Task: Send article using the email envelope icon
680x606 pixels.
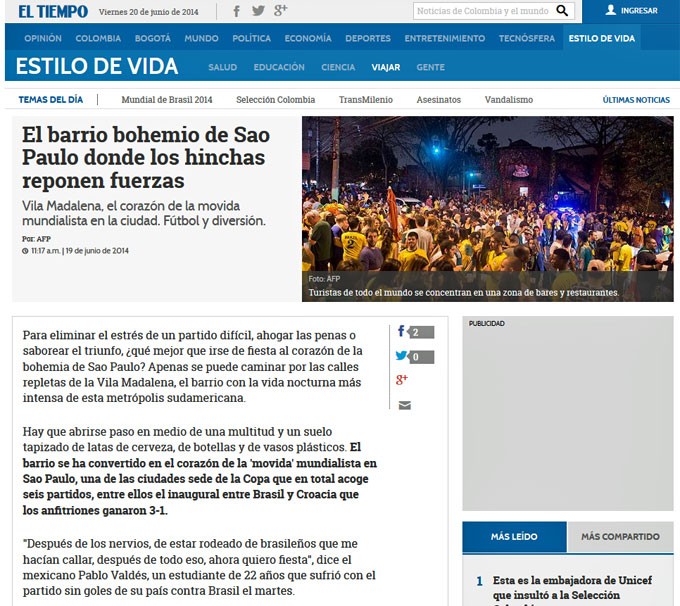Action: pyautogui.click(x=404, y=405)
